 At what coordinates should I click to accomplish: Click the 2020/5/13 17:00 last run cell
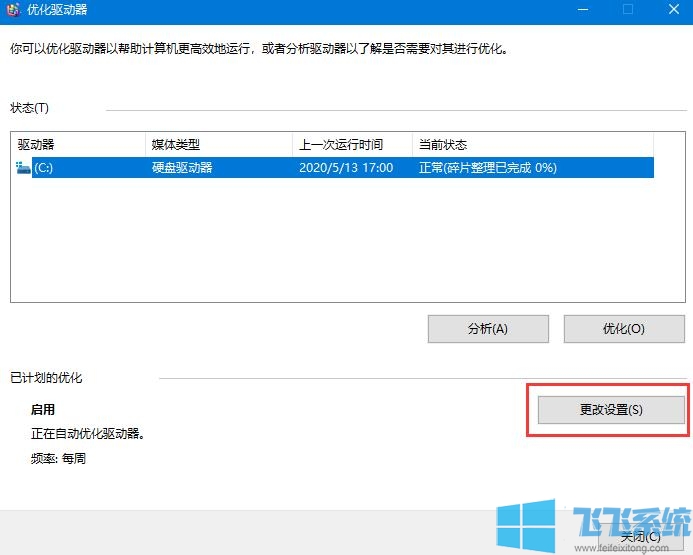pos(345,168)
